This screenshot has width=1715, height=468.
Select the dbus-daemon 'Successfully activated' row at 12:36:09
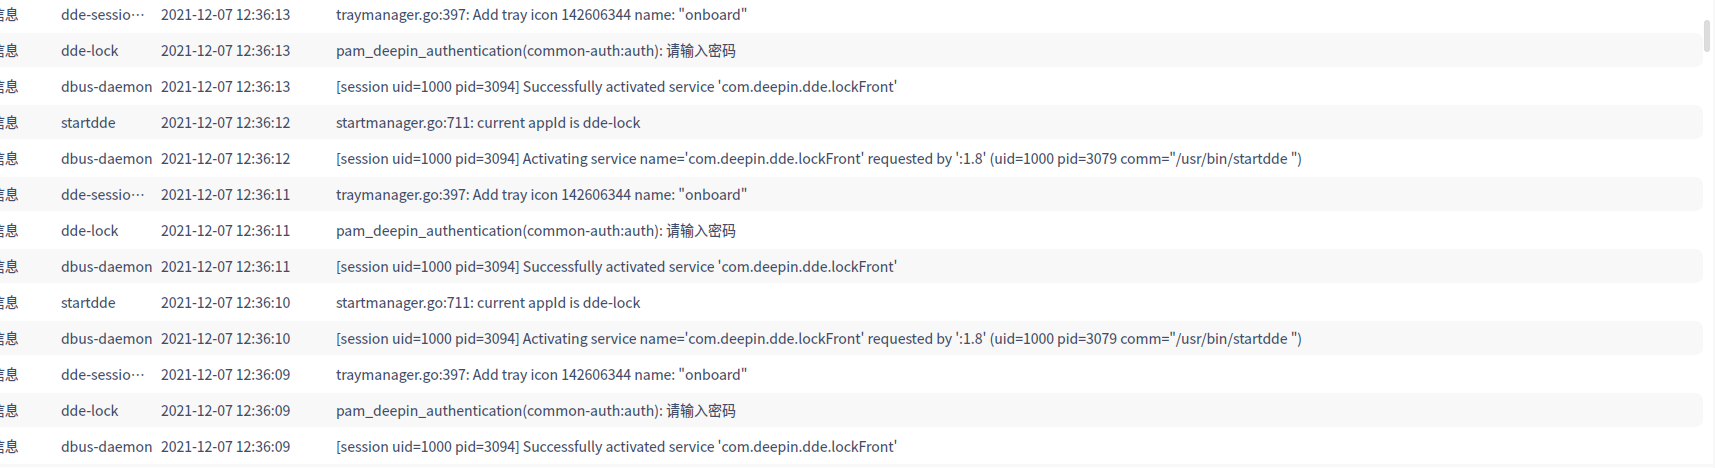[x=850, y=447]
